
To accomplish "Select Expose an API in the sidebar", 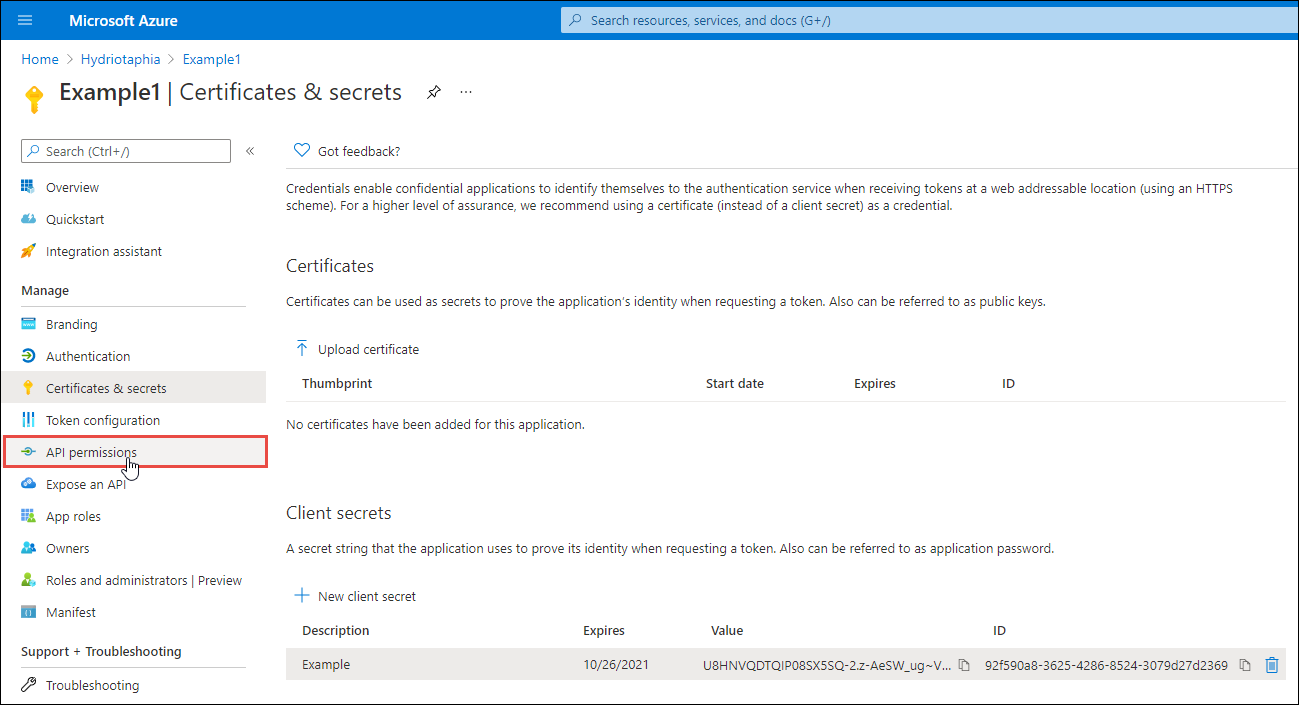I will [x=93, y=483].
